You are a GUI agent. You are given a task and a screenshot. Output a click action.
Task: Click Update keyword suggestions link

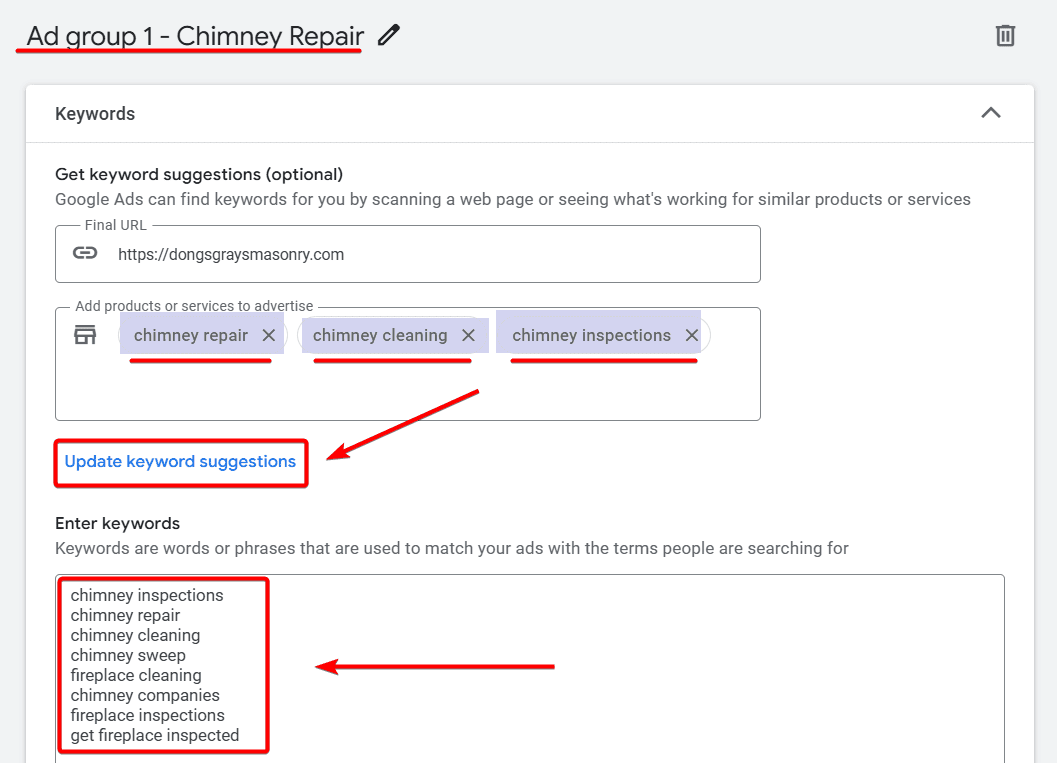(x=180, y=461)
